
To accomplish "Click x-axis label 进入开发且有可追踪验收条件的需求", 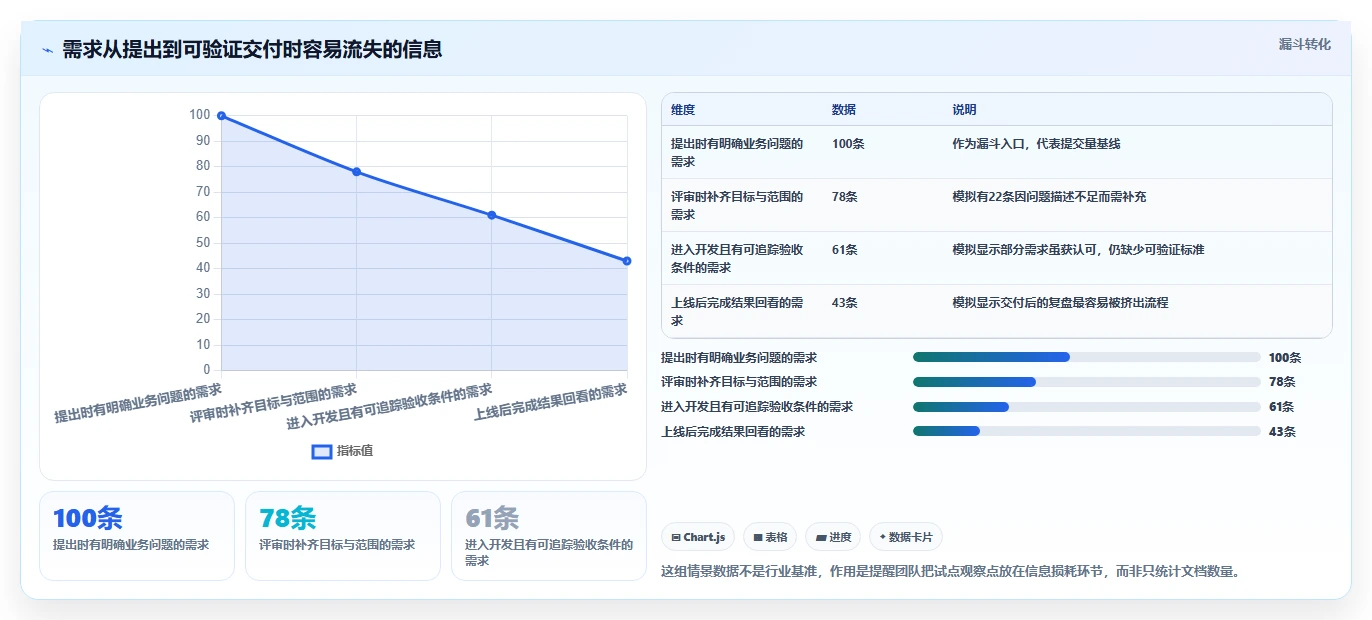I will click(x=389, y=406).
